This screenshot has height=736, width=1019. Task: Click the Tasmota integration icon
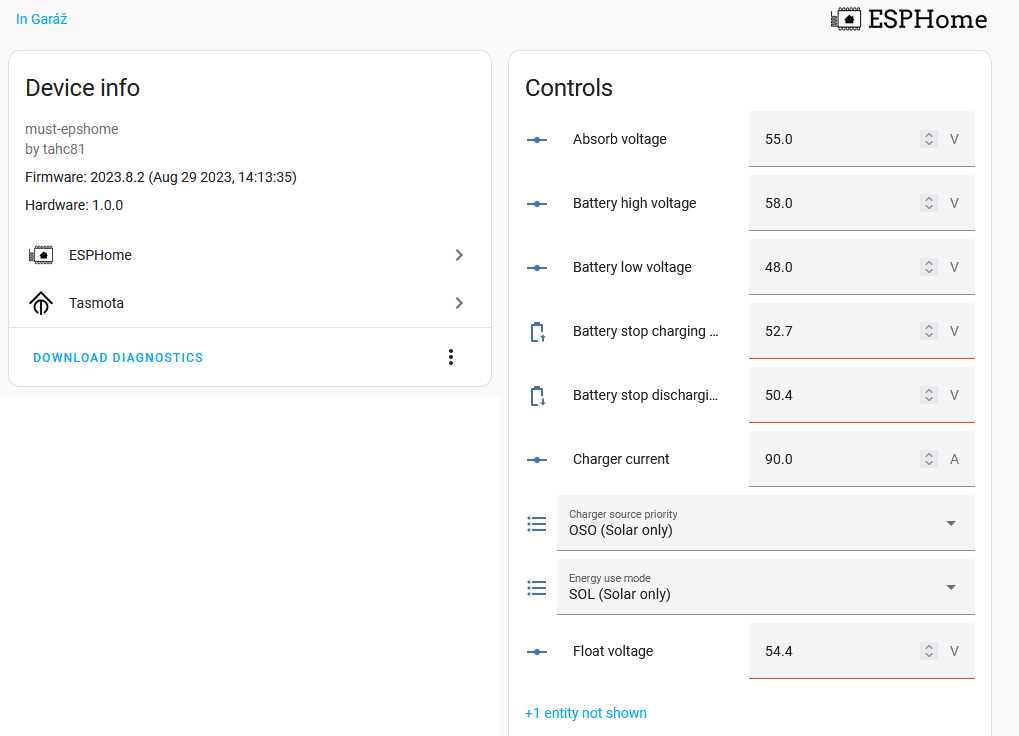[x=40, y=303]
